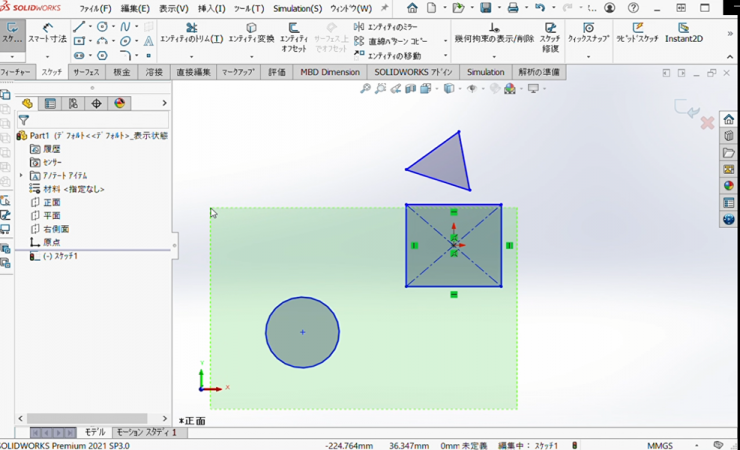Open エンティティのトリム dropdown arrow
The height and width of the screenshot is (450, 740).
[191, 57]
